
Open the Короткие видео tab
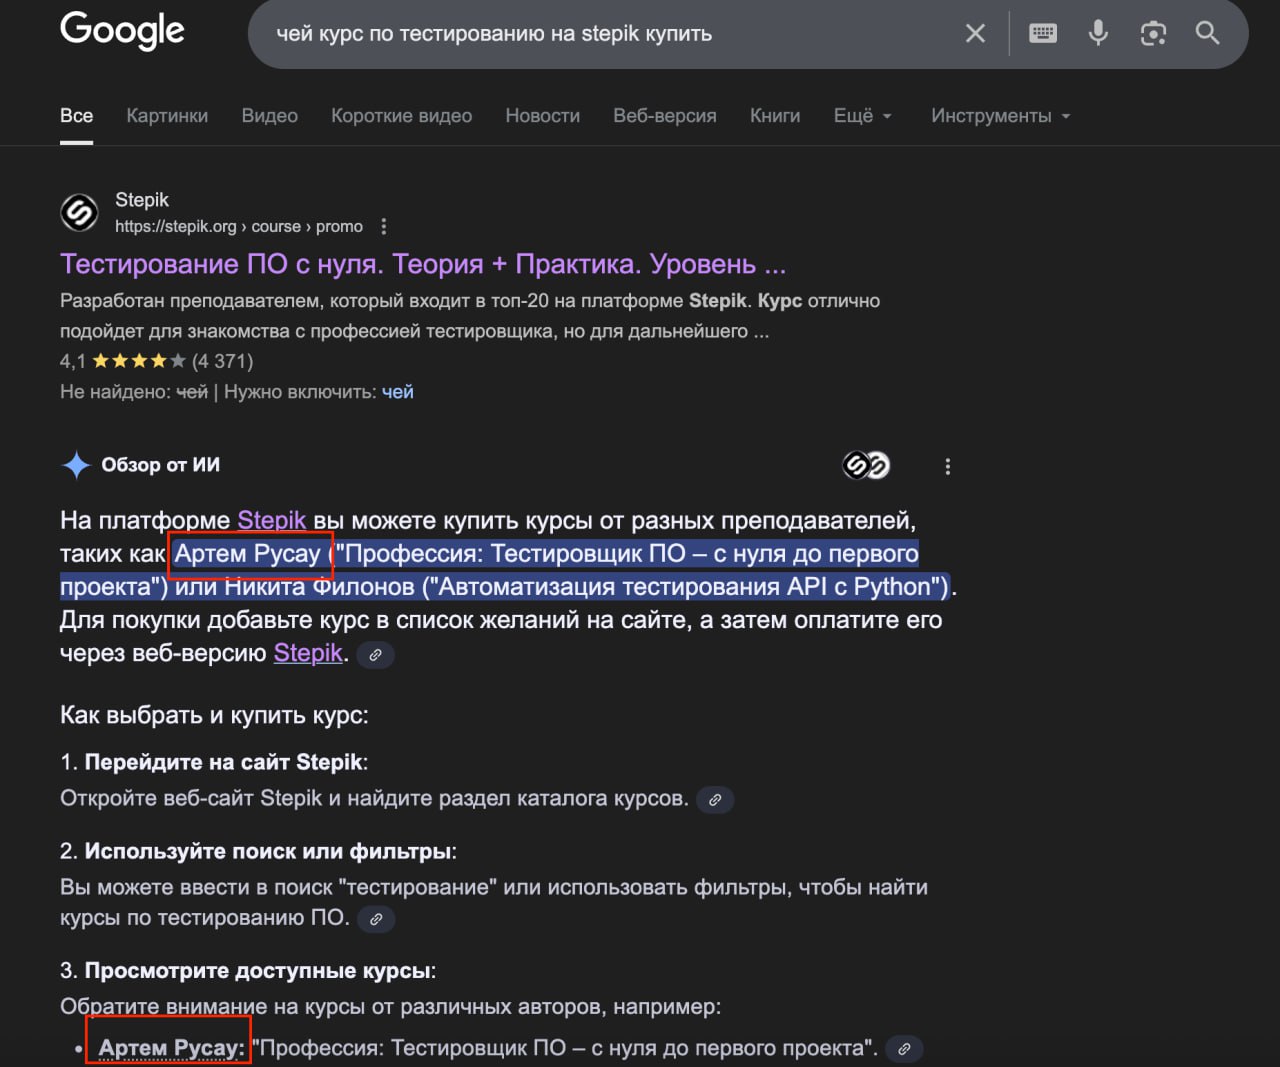[x=402, y=116]
